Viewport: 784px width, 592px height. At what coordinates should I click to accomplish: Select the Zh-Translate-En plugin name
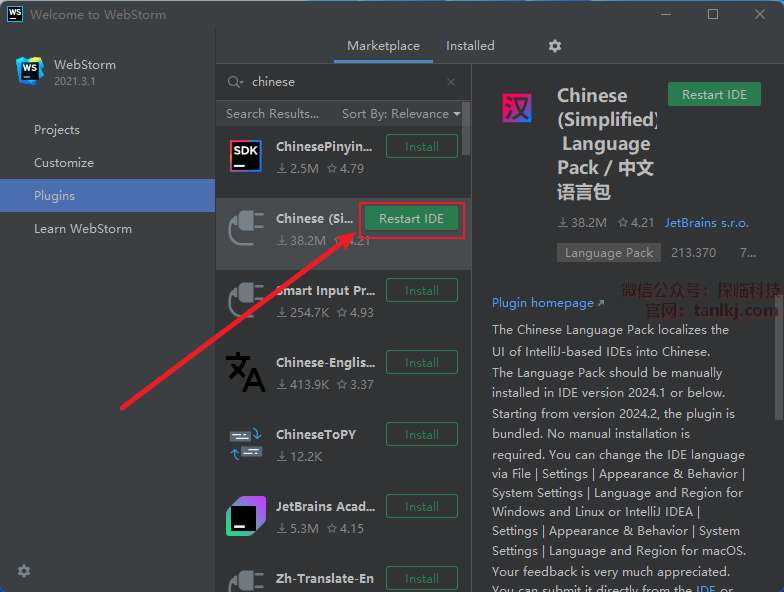325,578
